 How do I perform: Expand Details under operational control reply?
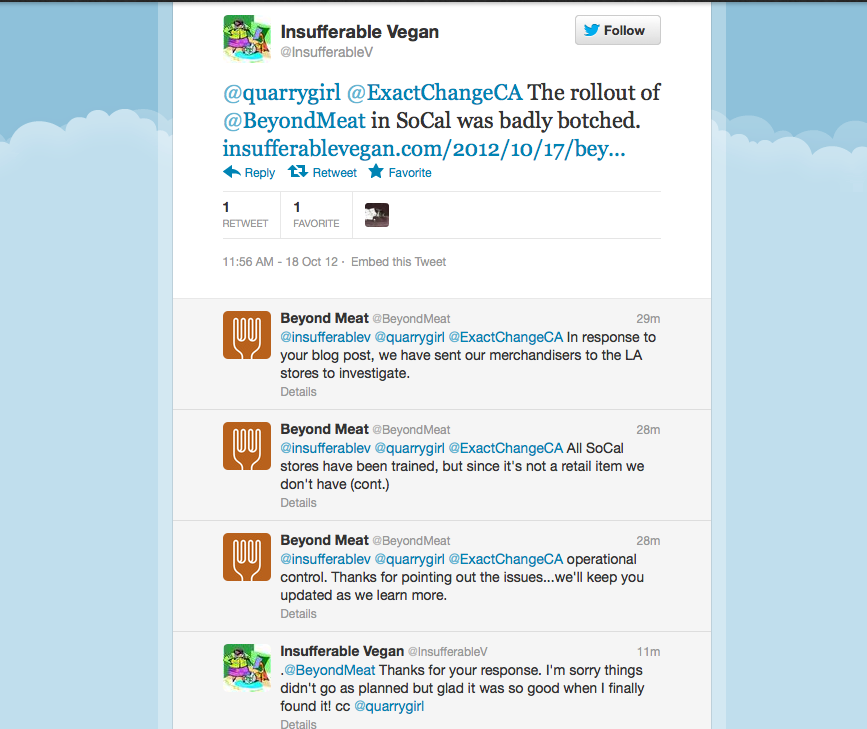point(298,614)
